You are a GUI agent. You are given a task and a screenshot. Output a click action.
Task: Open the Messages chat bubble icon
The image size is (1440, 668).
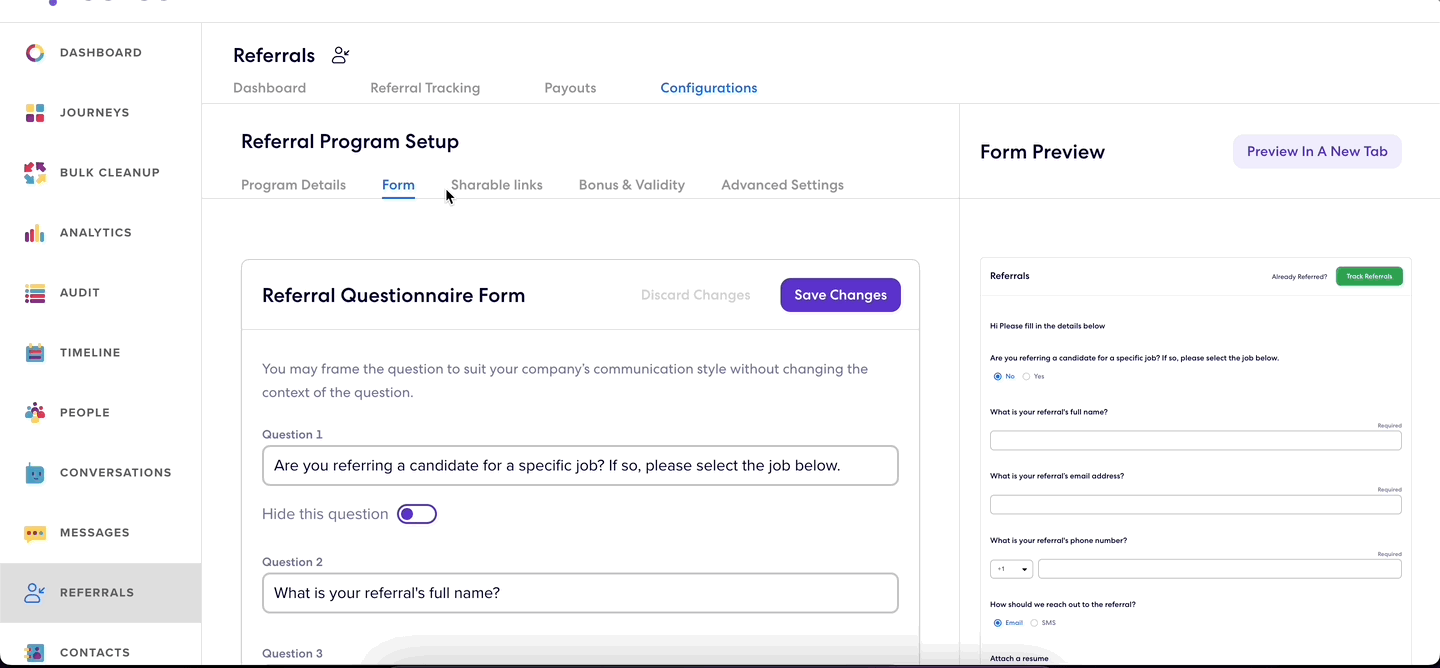35,533
